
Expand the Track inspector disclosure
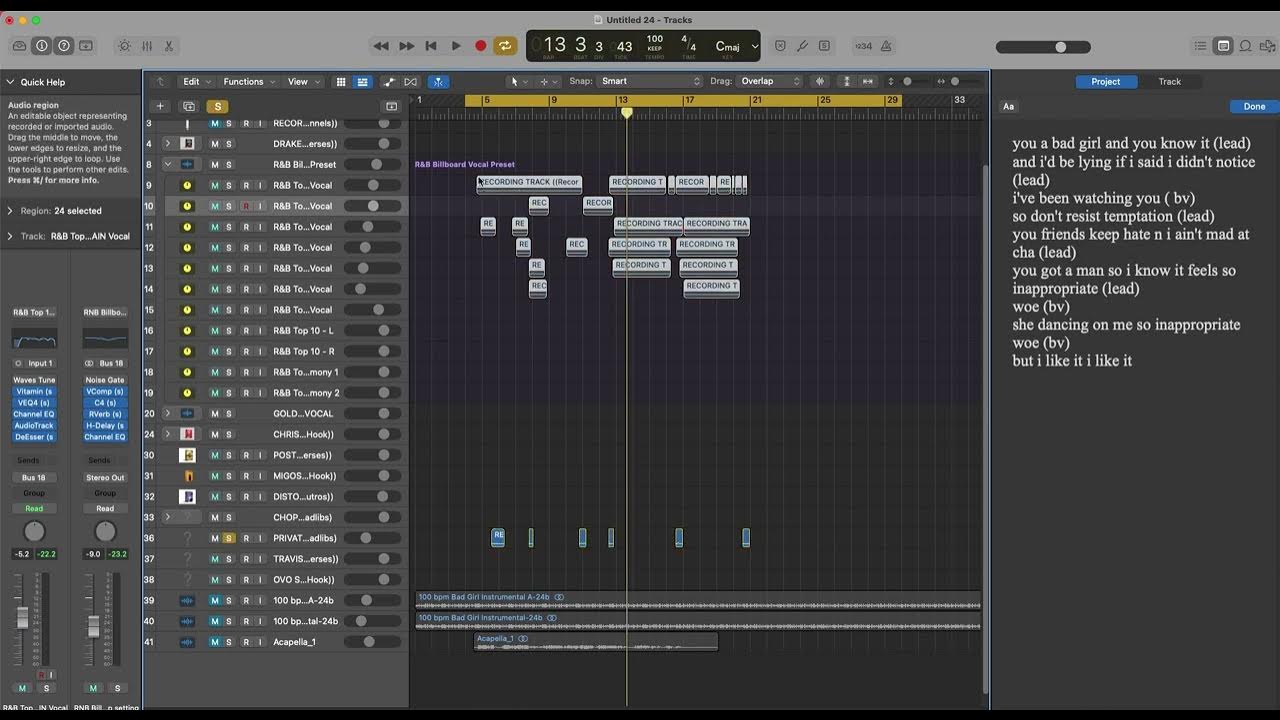(10, 237)
